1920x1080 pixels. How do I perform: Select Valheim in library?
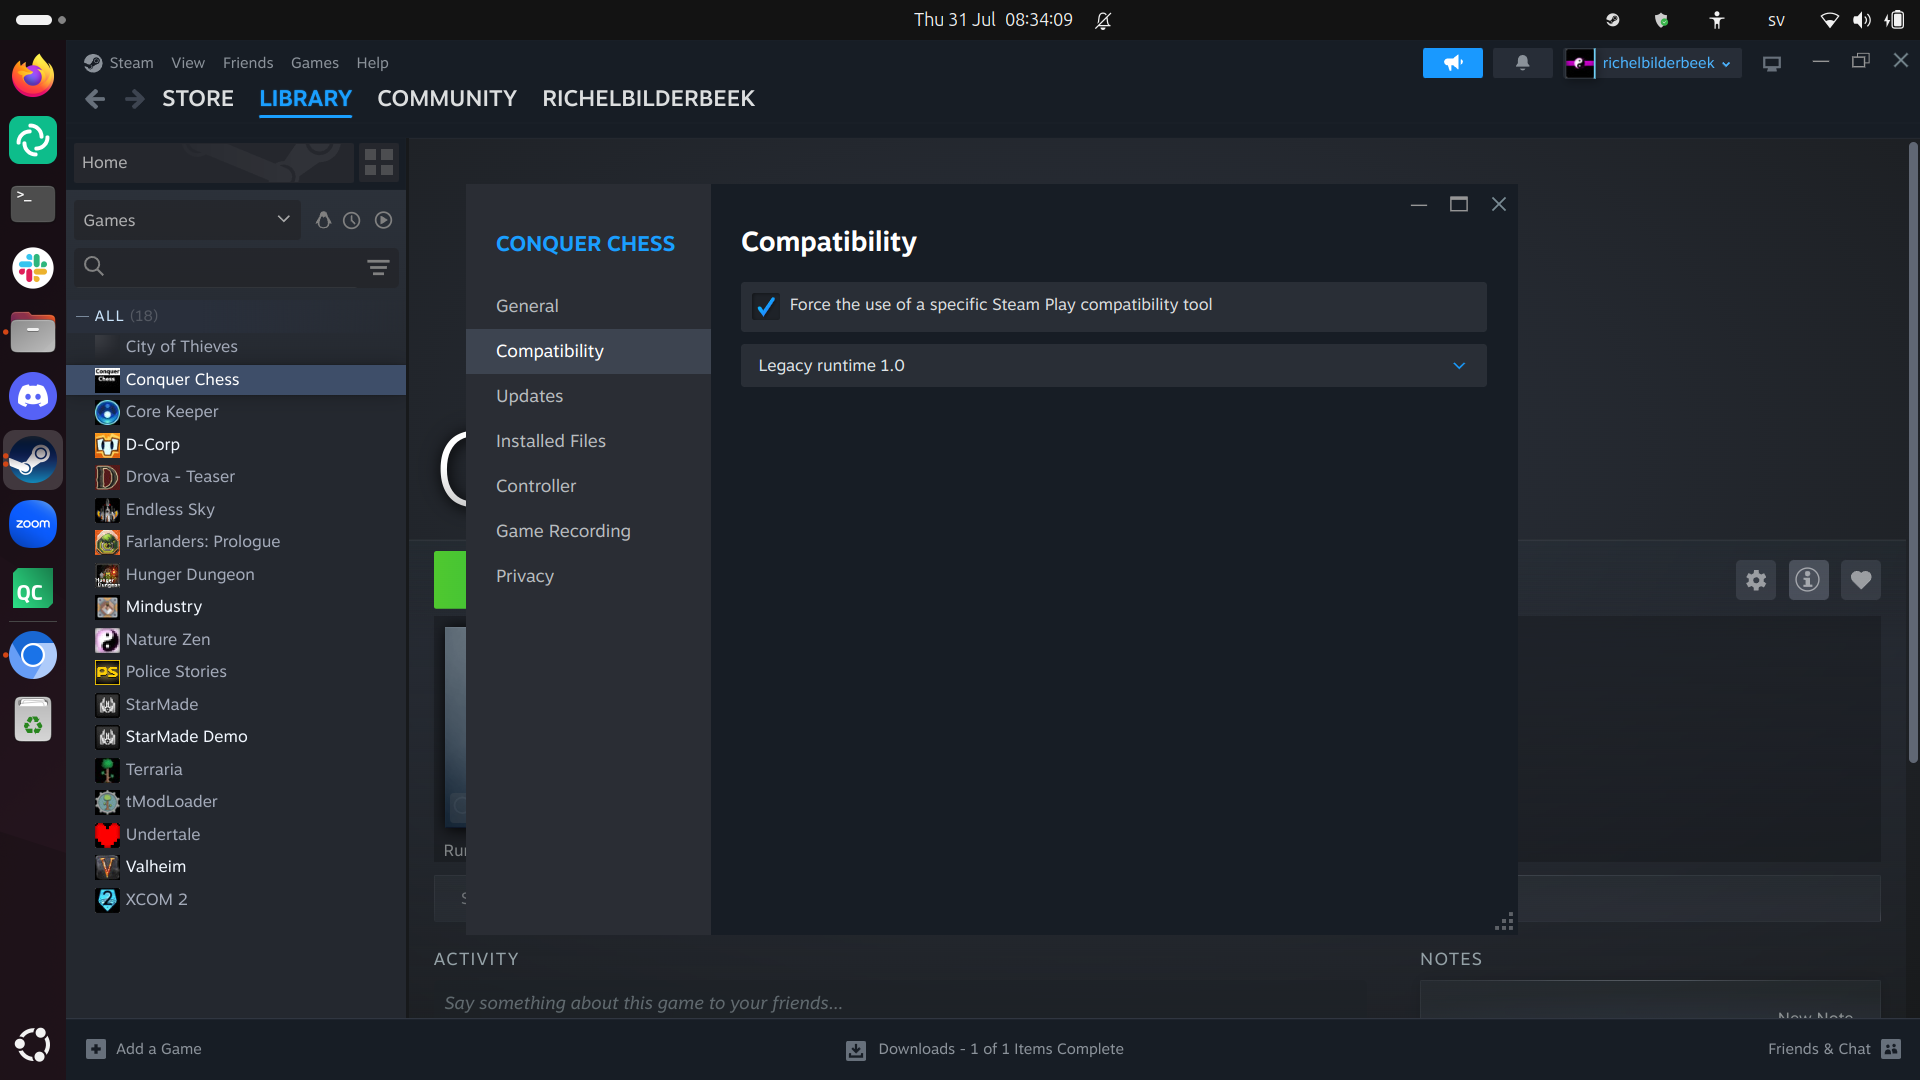236,867
